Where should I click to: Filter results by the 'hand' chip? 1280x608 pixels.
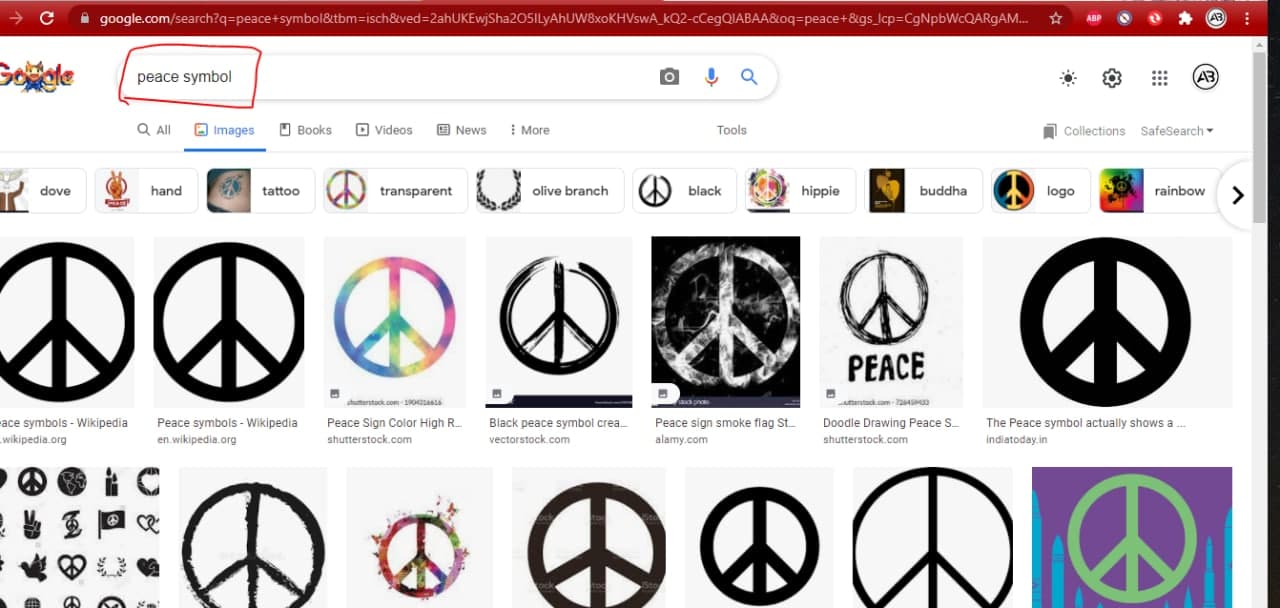[146, 191]
